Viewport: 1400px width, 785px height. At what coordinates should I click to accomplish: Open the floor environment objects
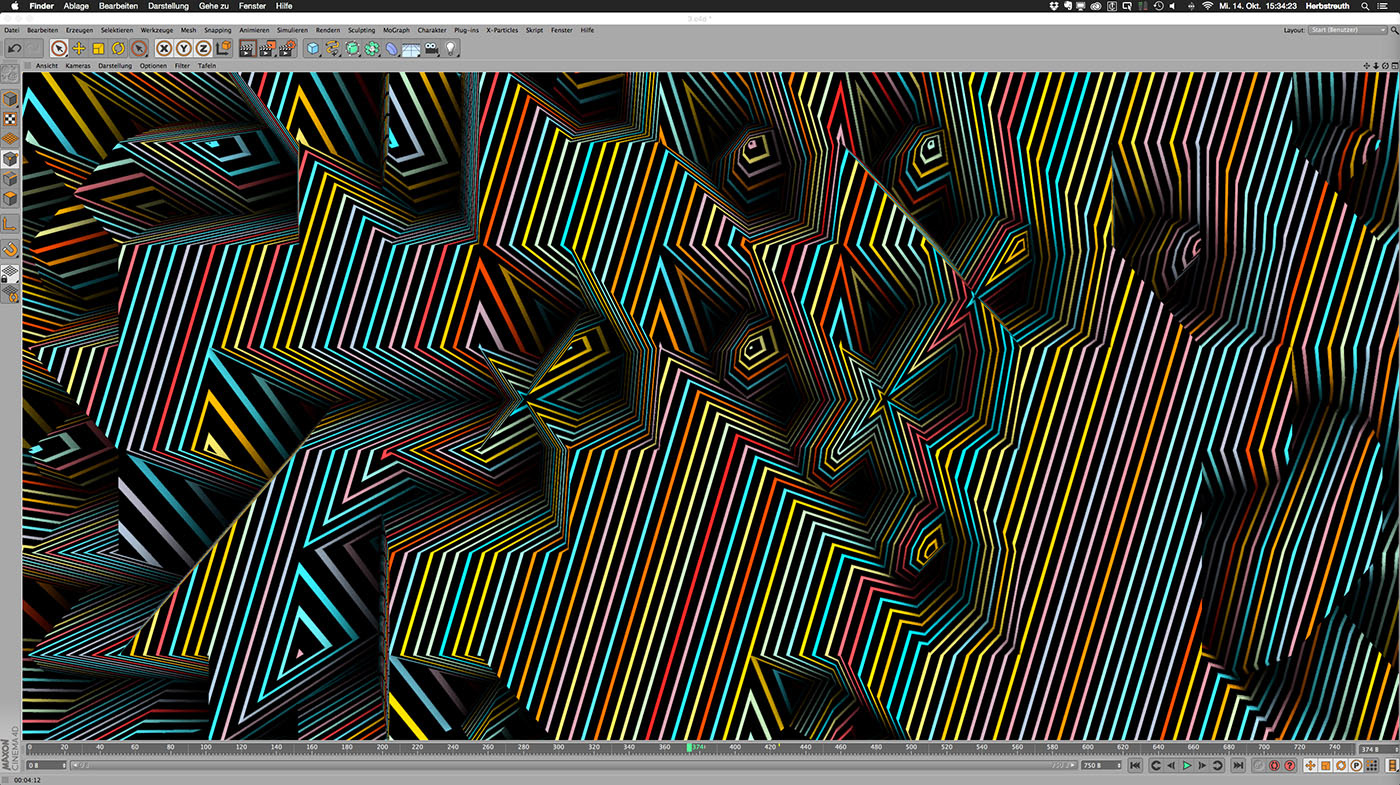410,48
